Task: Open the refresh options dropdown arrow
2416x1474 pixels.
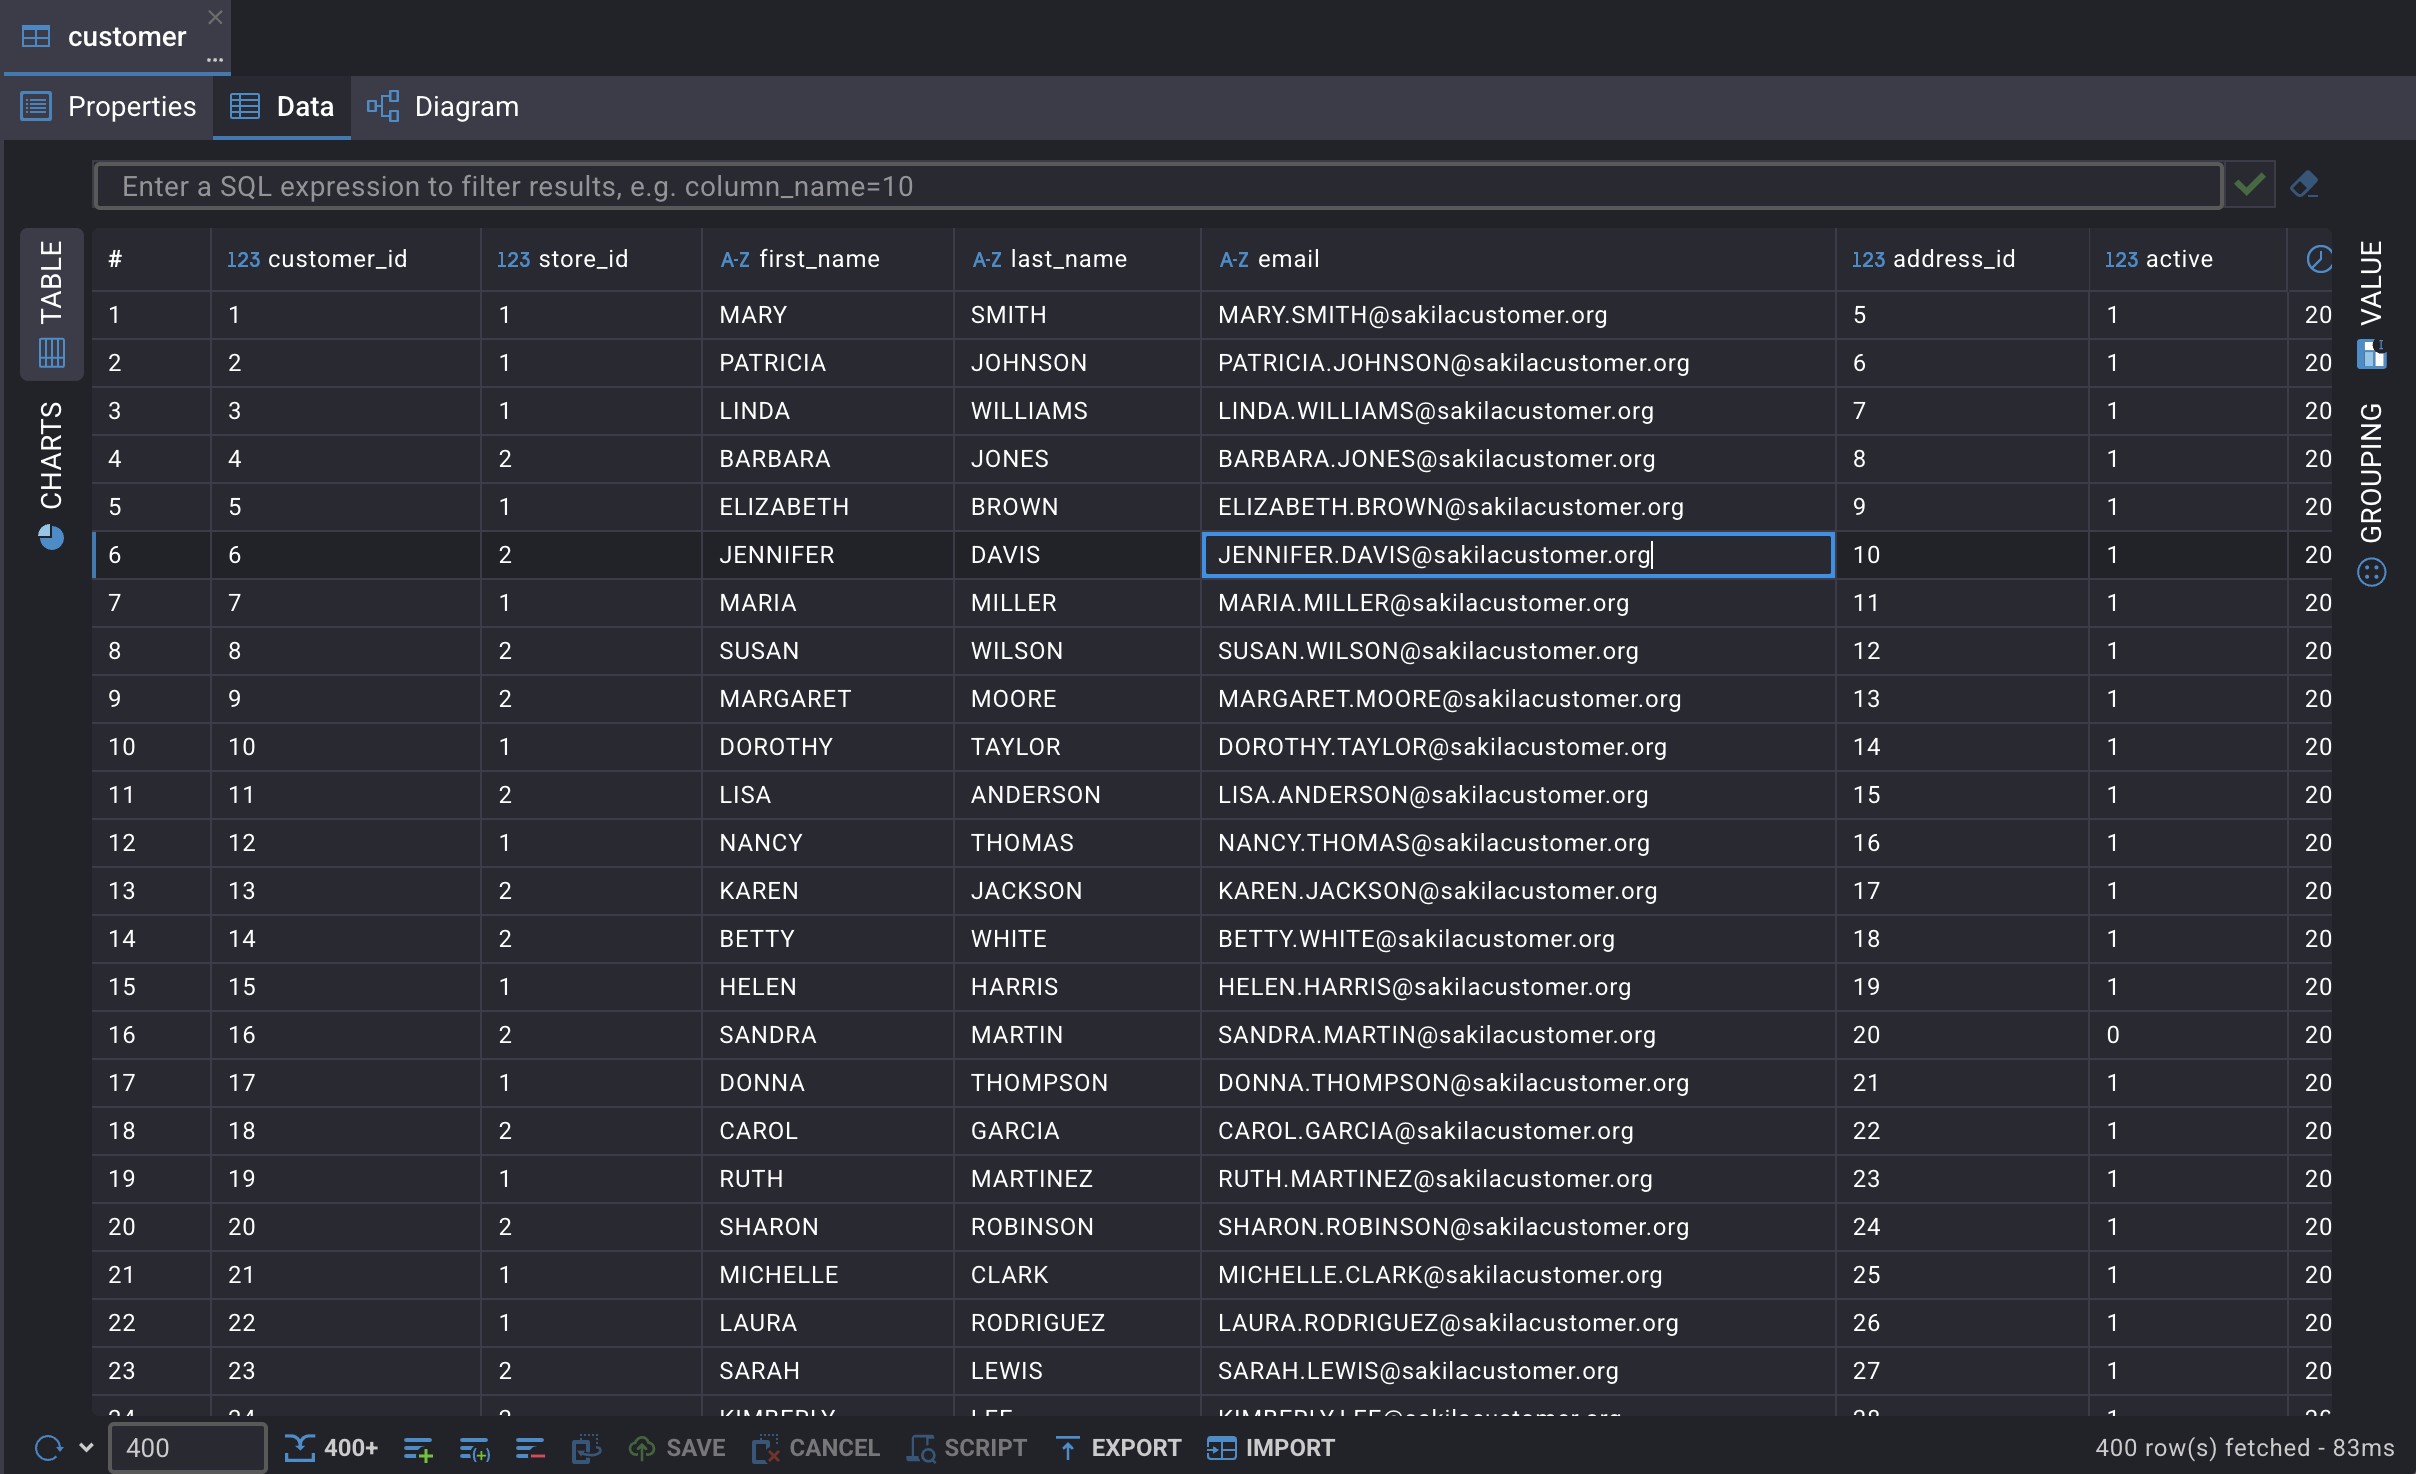Action: 86,1447
